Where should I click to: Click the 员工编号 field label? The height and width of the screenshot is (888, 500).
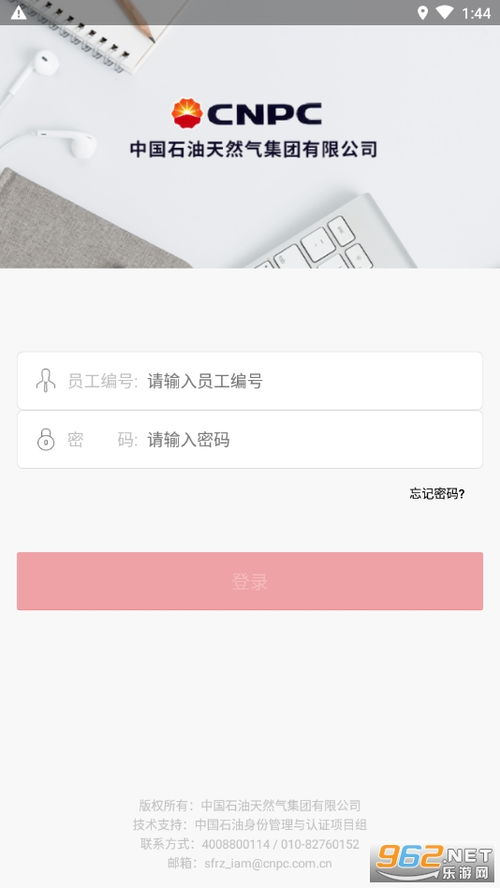click(102, 381)
